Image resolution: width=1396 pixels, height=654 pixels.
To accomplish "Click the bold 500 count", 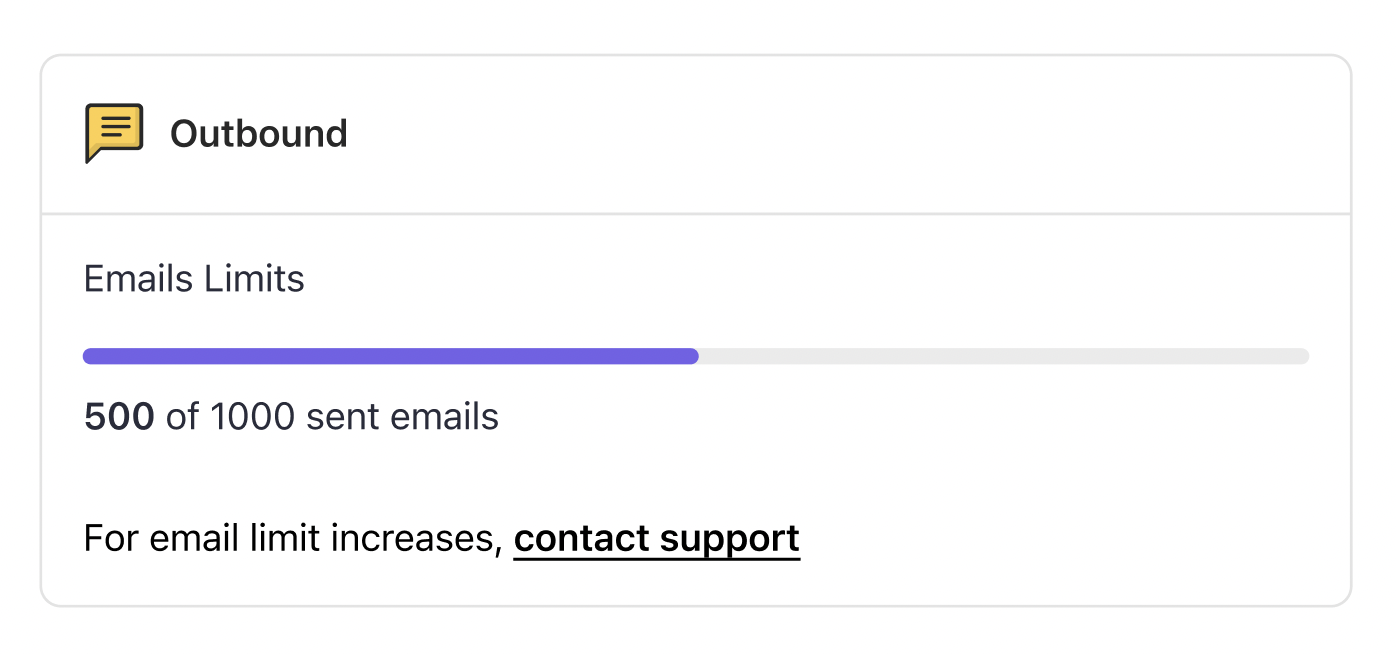I will 119,416.
